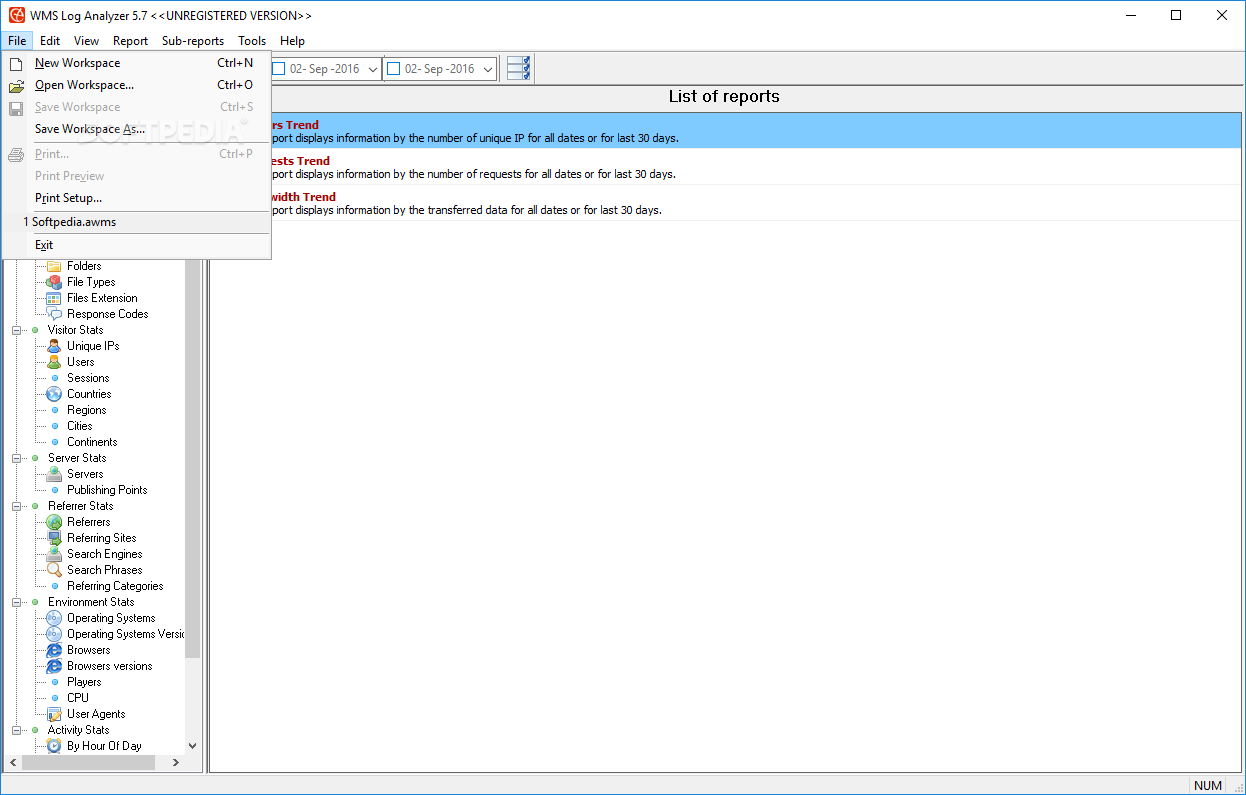
Task: Select the highlighted unique IP trend report
Action: click(725, 131)
